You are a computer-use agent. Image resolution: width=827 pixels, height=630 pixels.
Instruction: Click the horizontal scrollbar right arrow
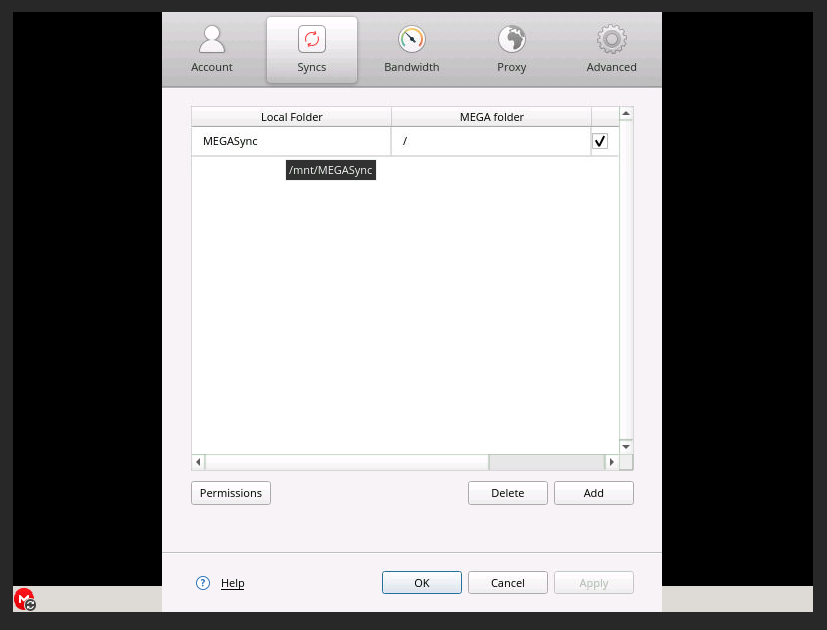[612, 462]
